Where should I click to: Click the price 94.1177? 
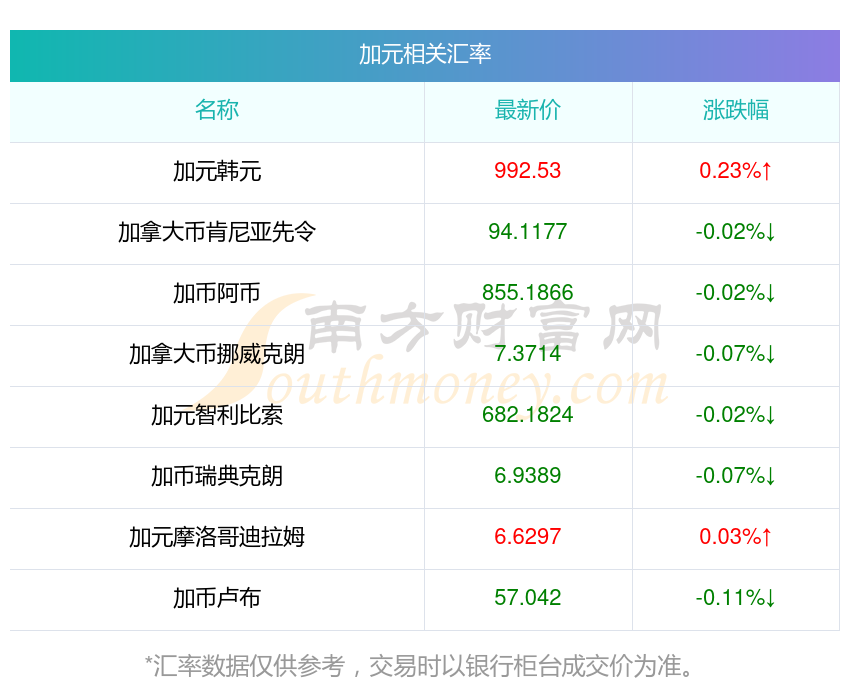[527, 232]
